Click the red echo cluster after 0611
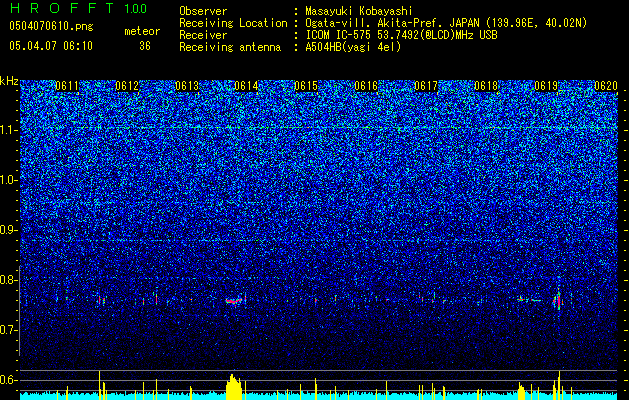The width and height of the screenshot is (629, 400). tap(101, 300)
